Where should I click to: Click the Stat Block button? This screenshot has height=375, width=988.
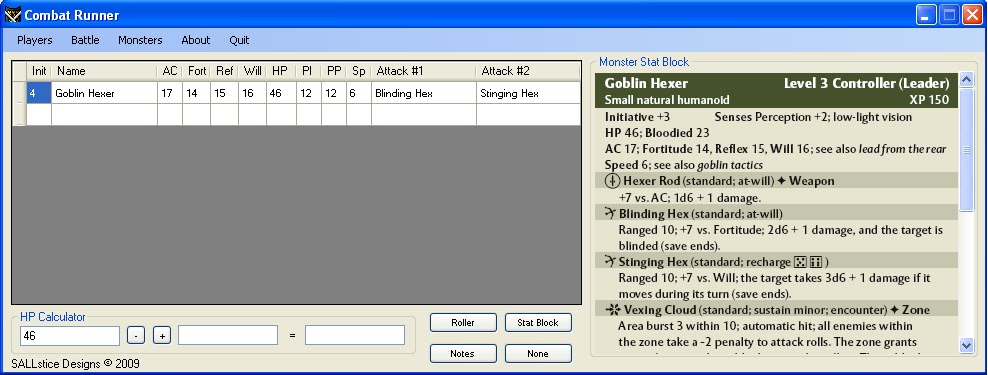(538, 323)
